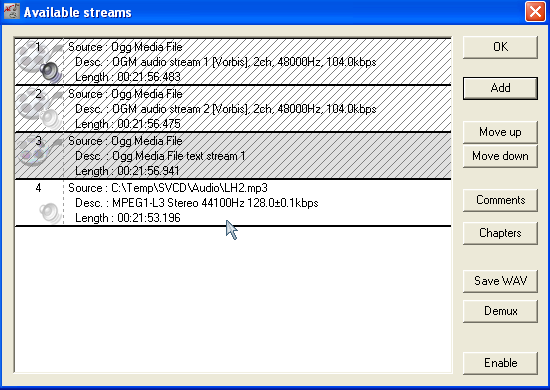
Task: Open the Comments dialog
Action: (x=500, y=200)
